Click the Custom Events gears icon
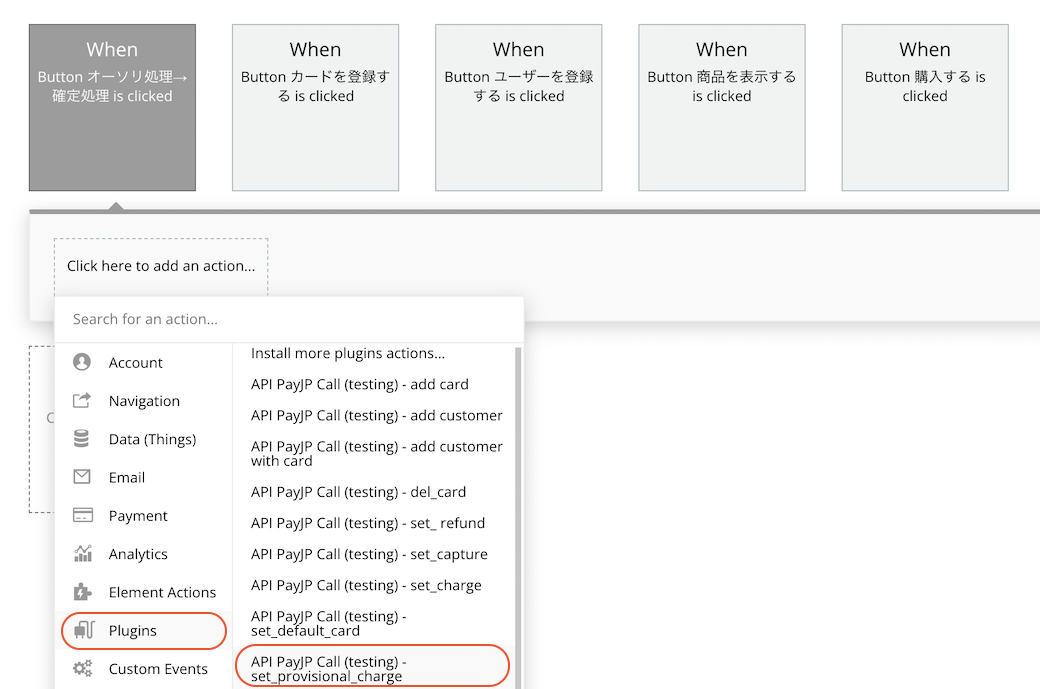Image resolution: width=1040 pixels, height=689 pixels. (x=82, y=668)
